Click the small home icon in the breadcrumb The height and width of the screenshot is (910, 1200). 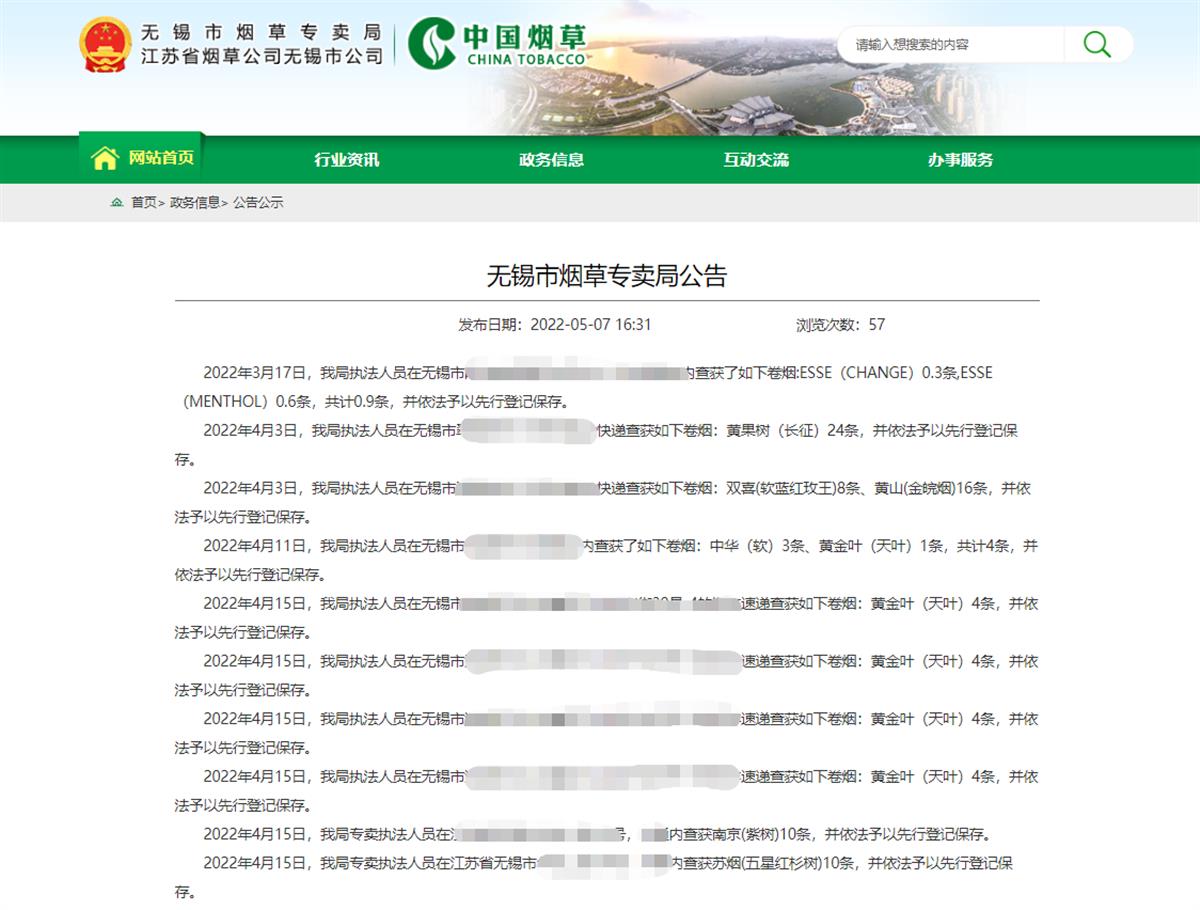tap(117, 202)
